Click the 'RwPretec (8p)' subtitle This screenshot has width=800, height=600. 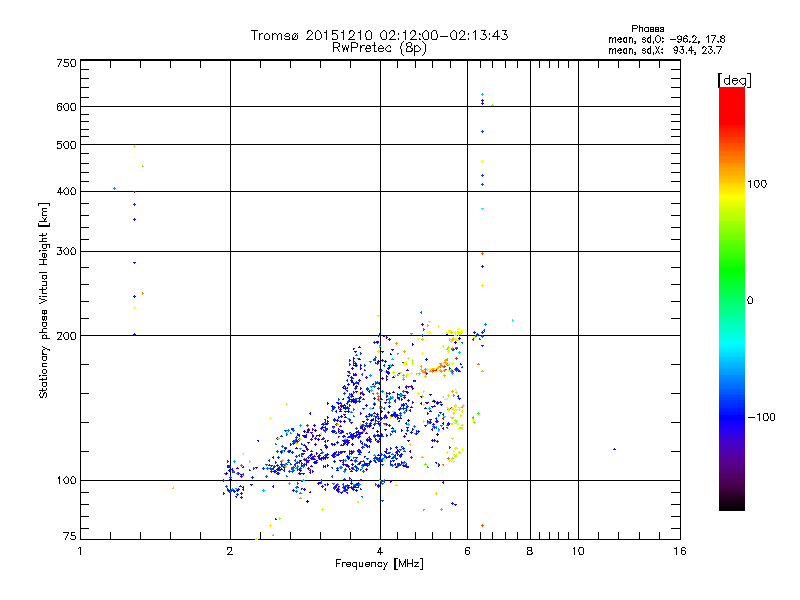point(379,48)
